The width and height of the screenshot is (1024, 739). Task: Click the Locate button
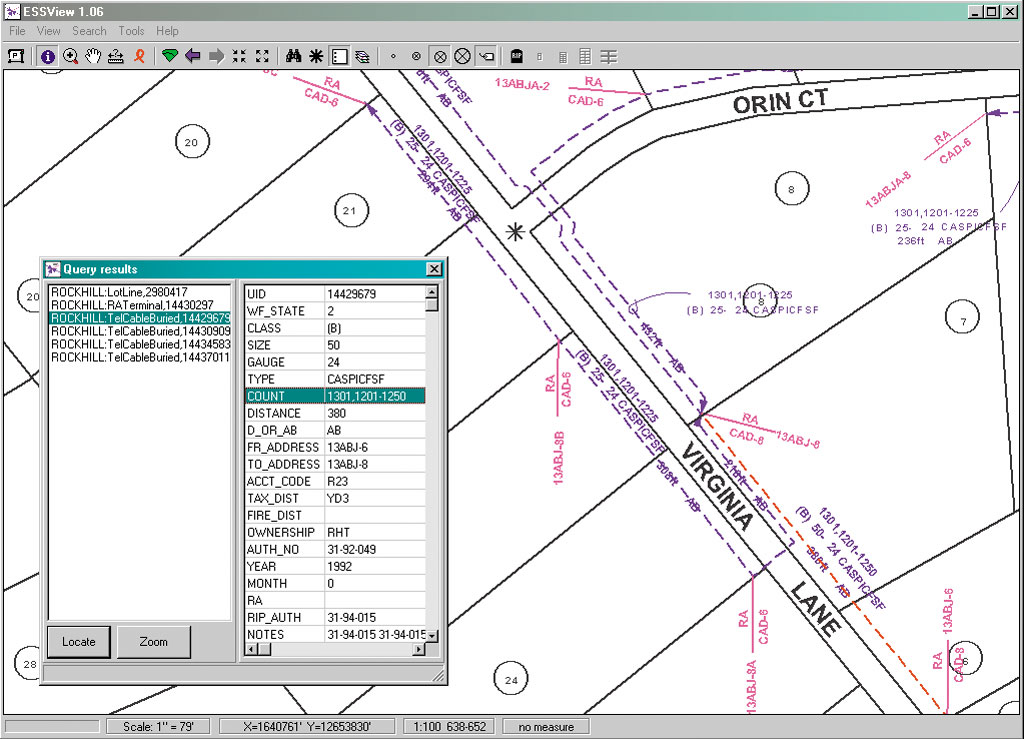click(x=79, y=642)
